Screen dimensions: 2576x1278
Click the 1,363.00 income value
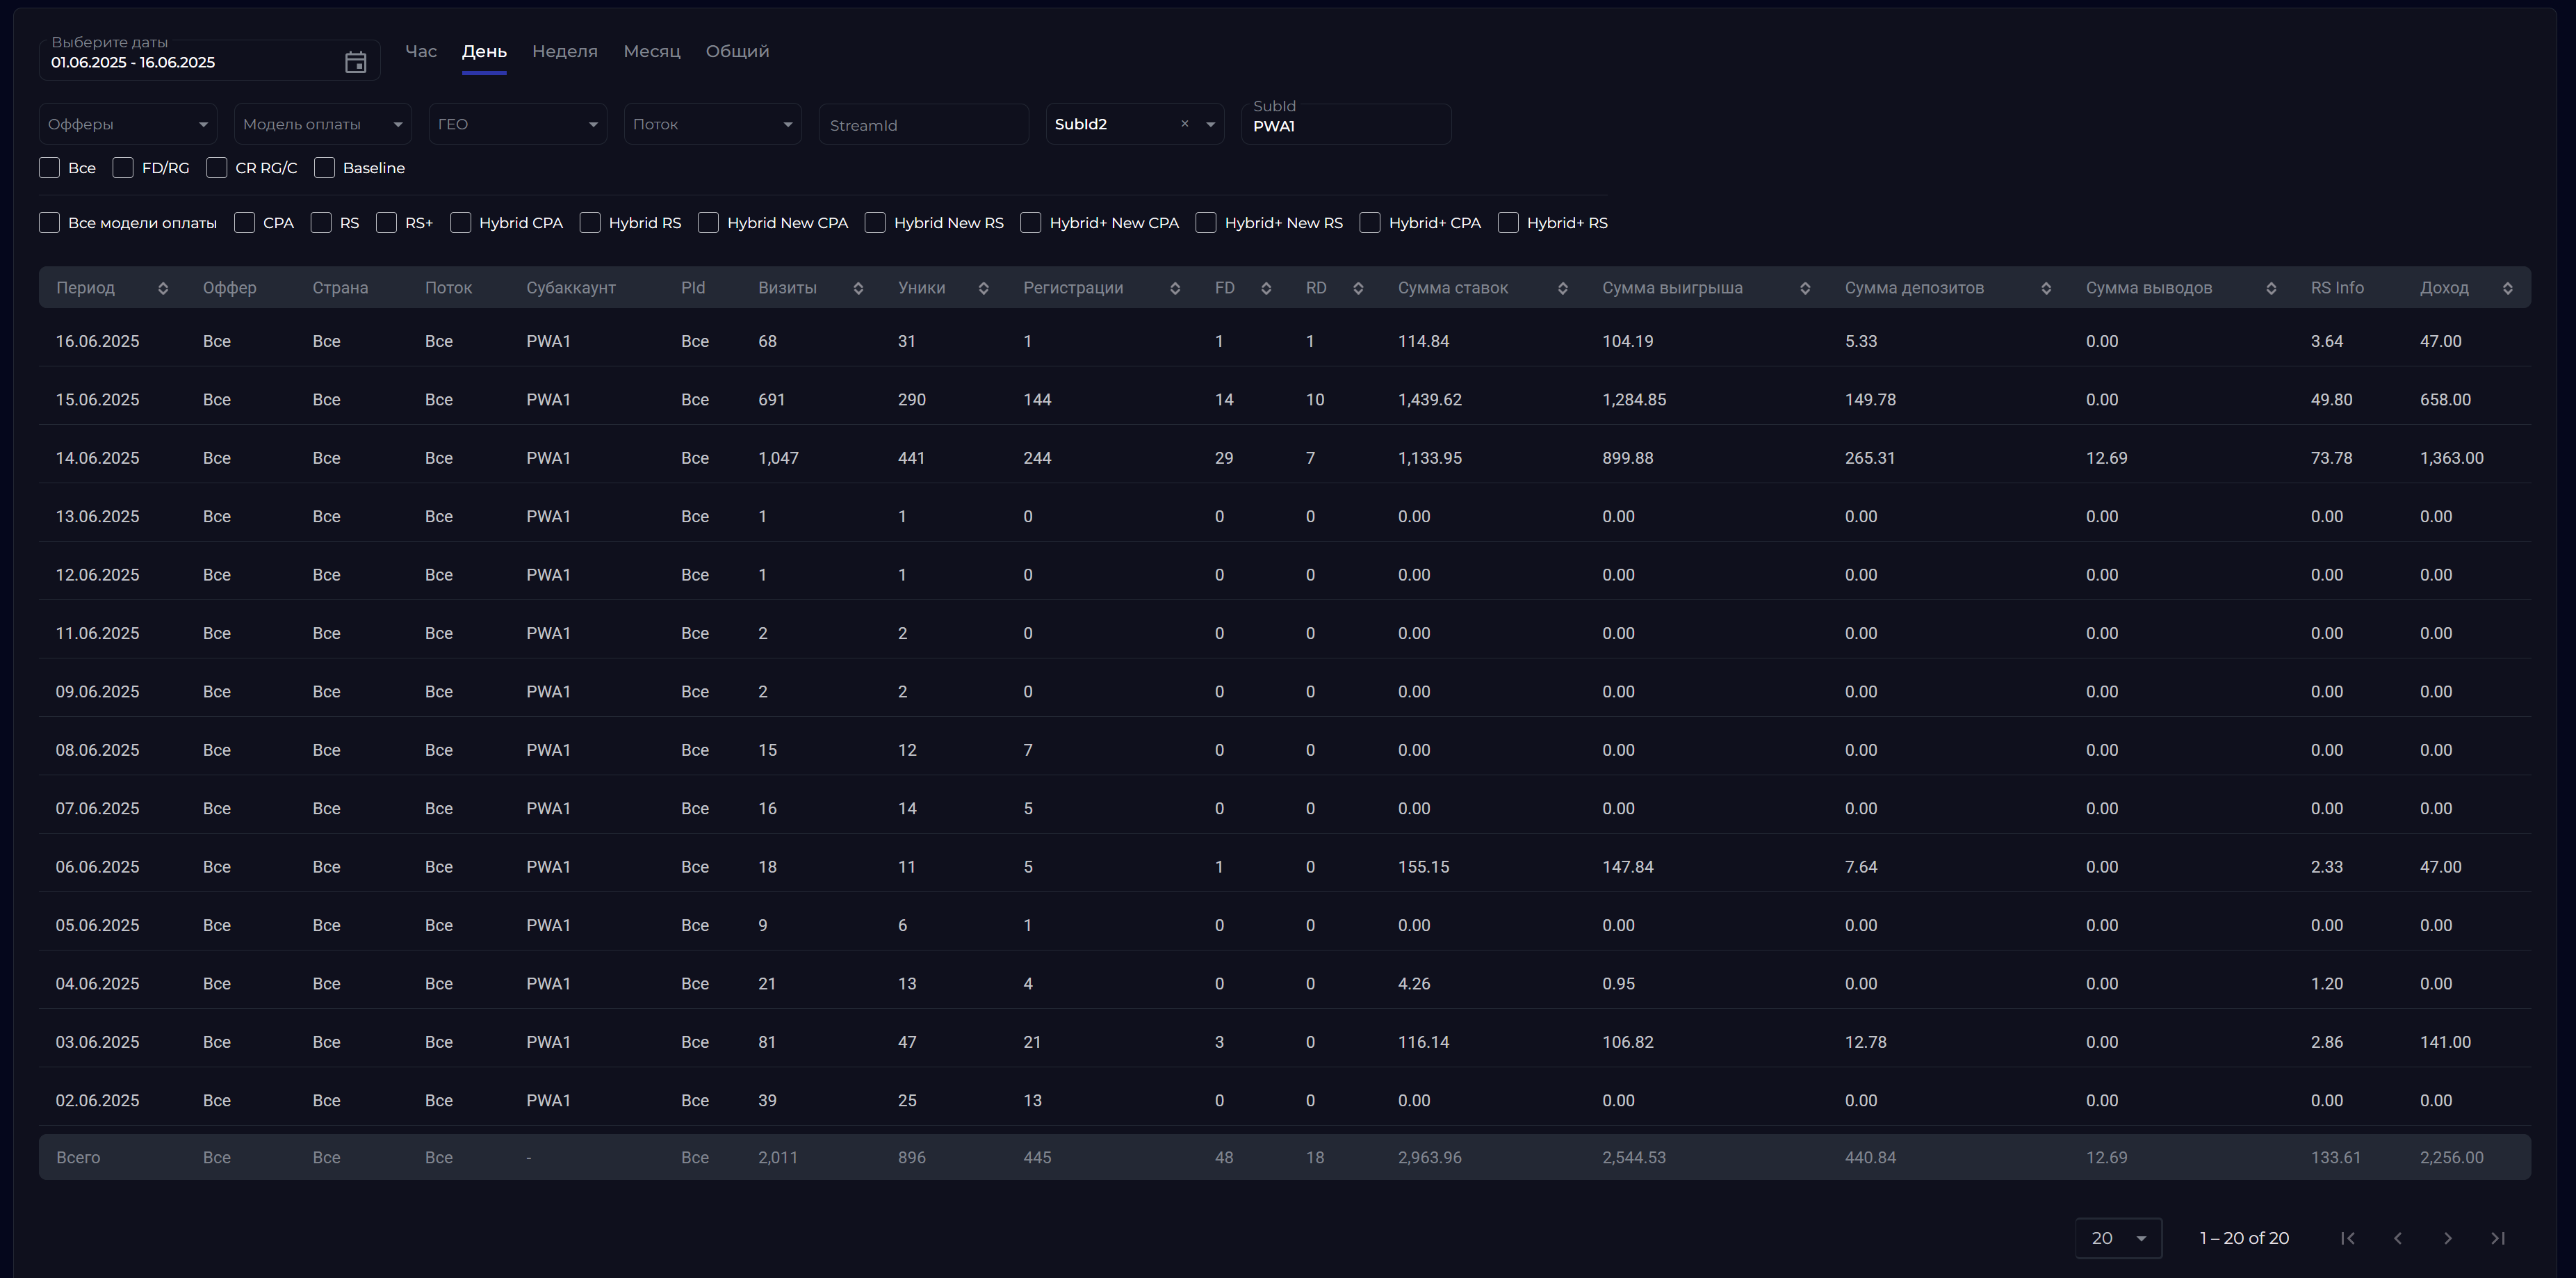(x=2452, y=458)
